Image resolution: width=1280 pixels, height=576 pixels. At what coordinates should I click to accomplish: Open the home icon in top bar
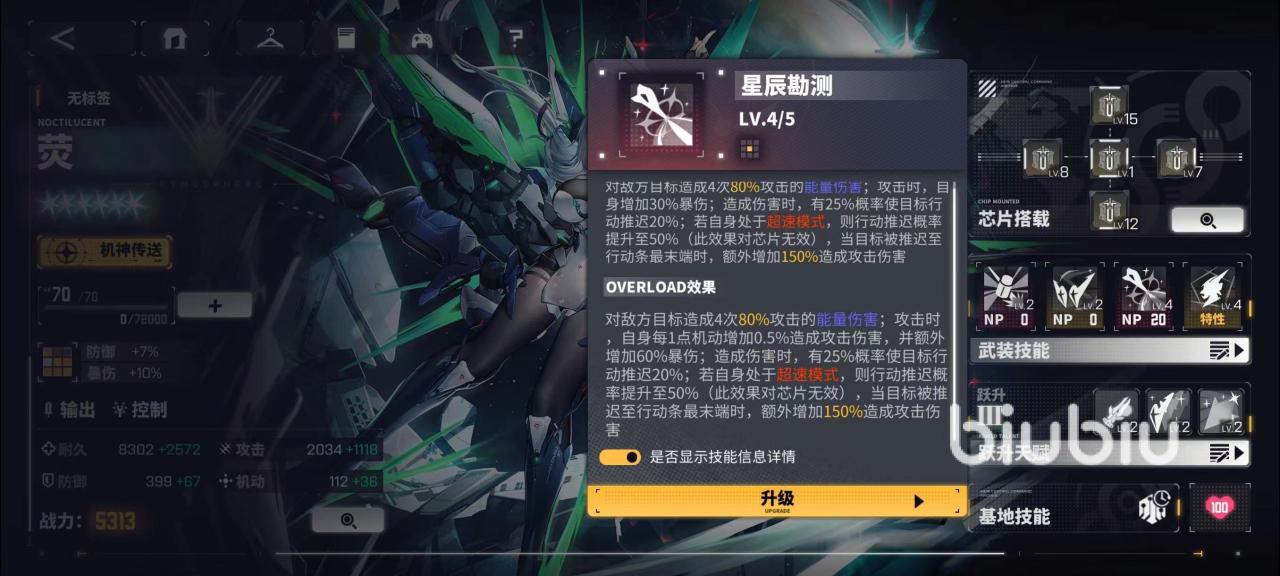[176, 39]
